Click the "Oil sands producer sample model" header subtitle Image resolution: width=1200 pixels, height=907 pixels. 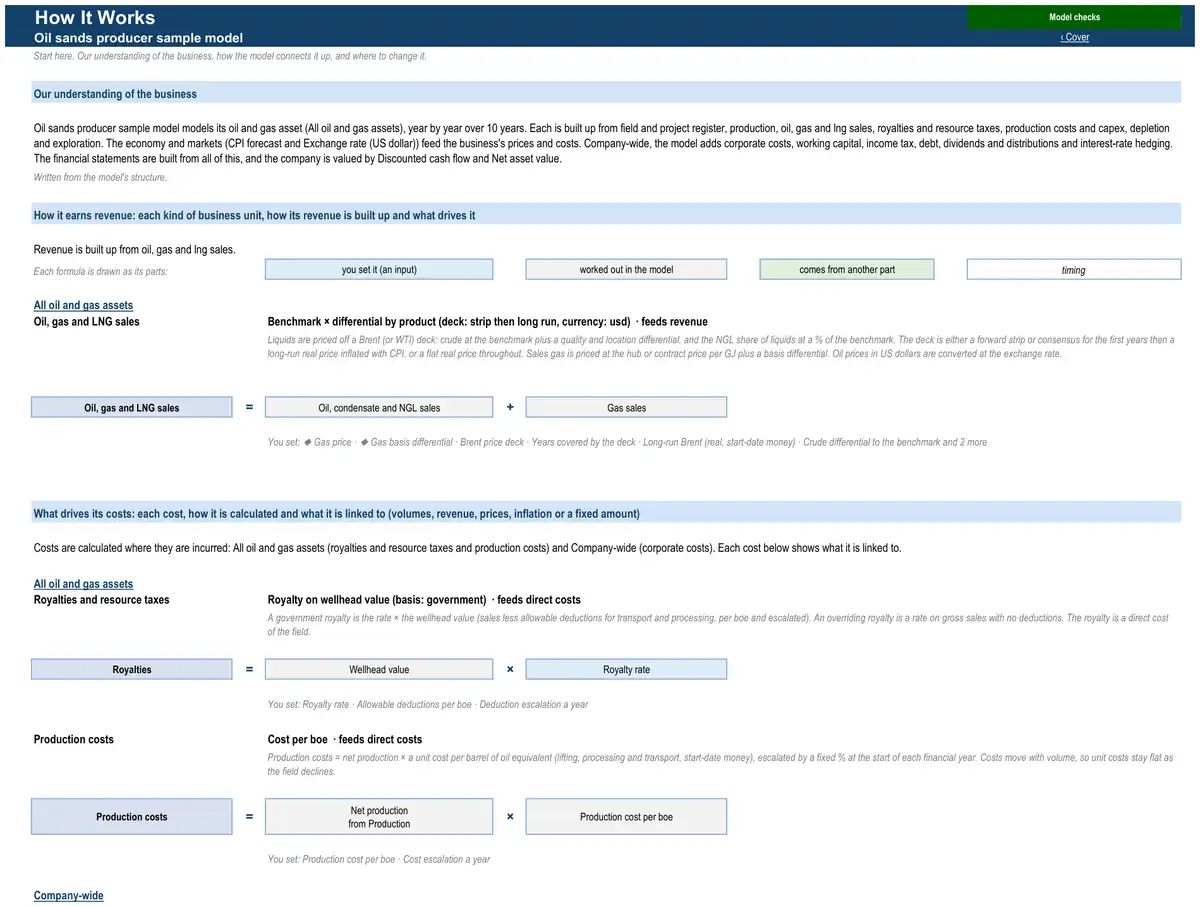pos(138,38)
